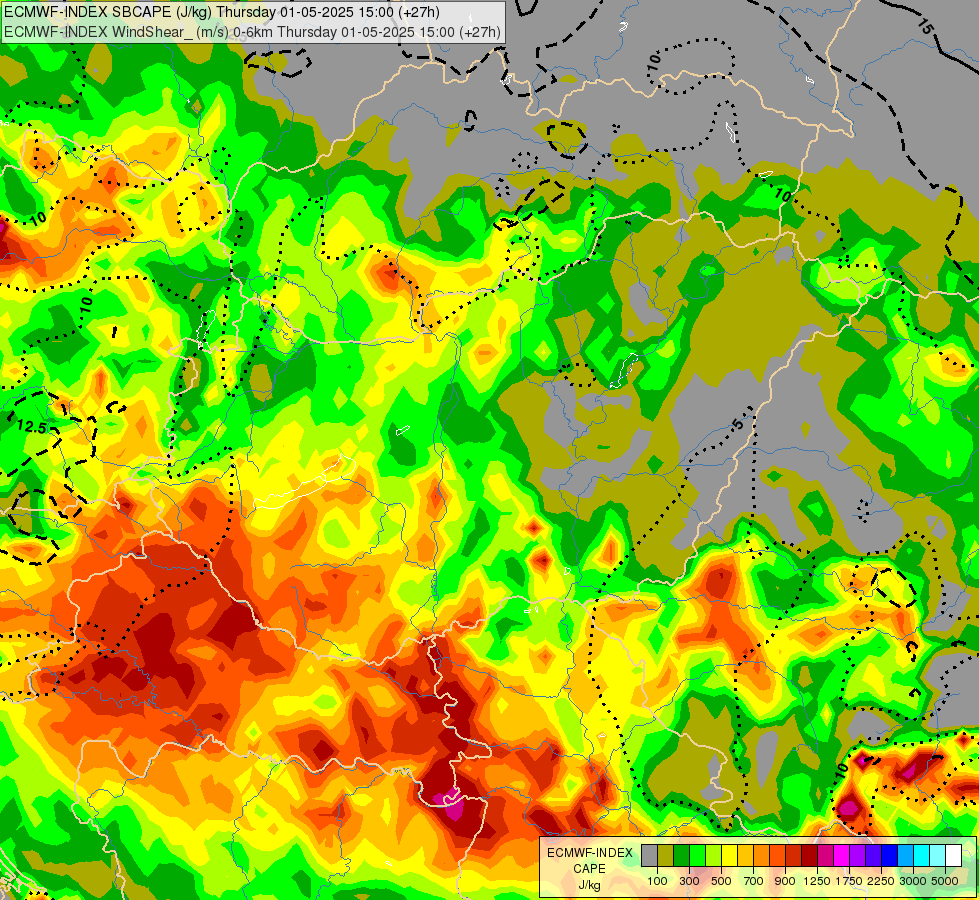The height and width of the screenshot is (900, 979).
Task: Click the legend's ECMWF-INDEX label
Action: point(589,853)
